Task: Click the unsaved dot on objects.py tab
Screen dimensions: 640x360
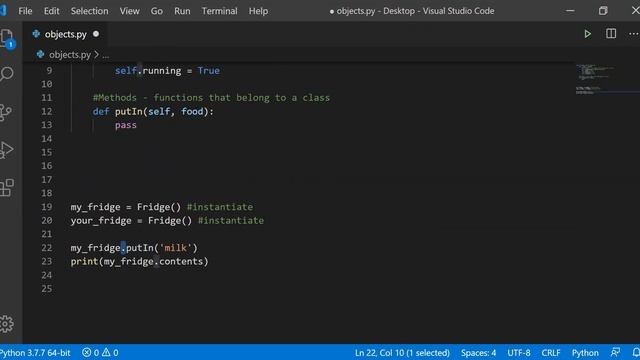Action: (x=96, y=34)
